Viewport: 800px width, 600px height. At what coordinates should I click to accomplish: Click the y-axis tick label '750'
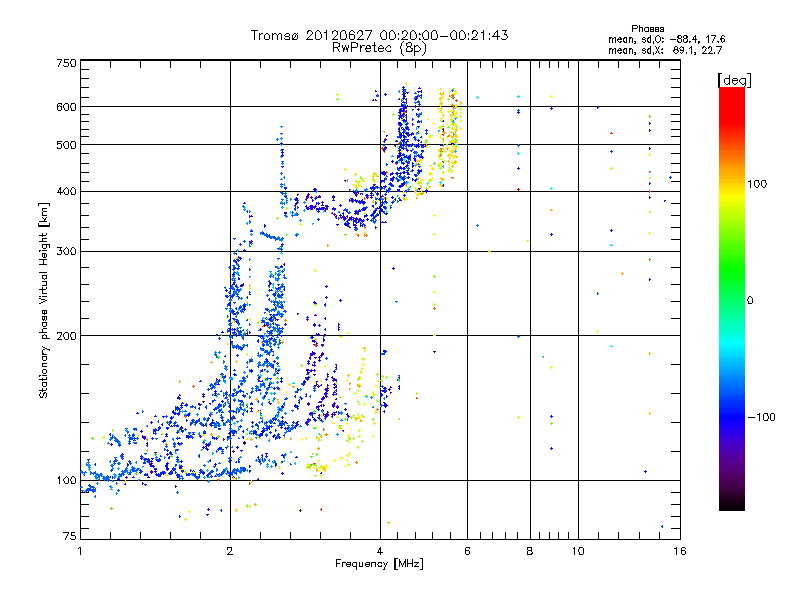66,63
